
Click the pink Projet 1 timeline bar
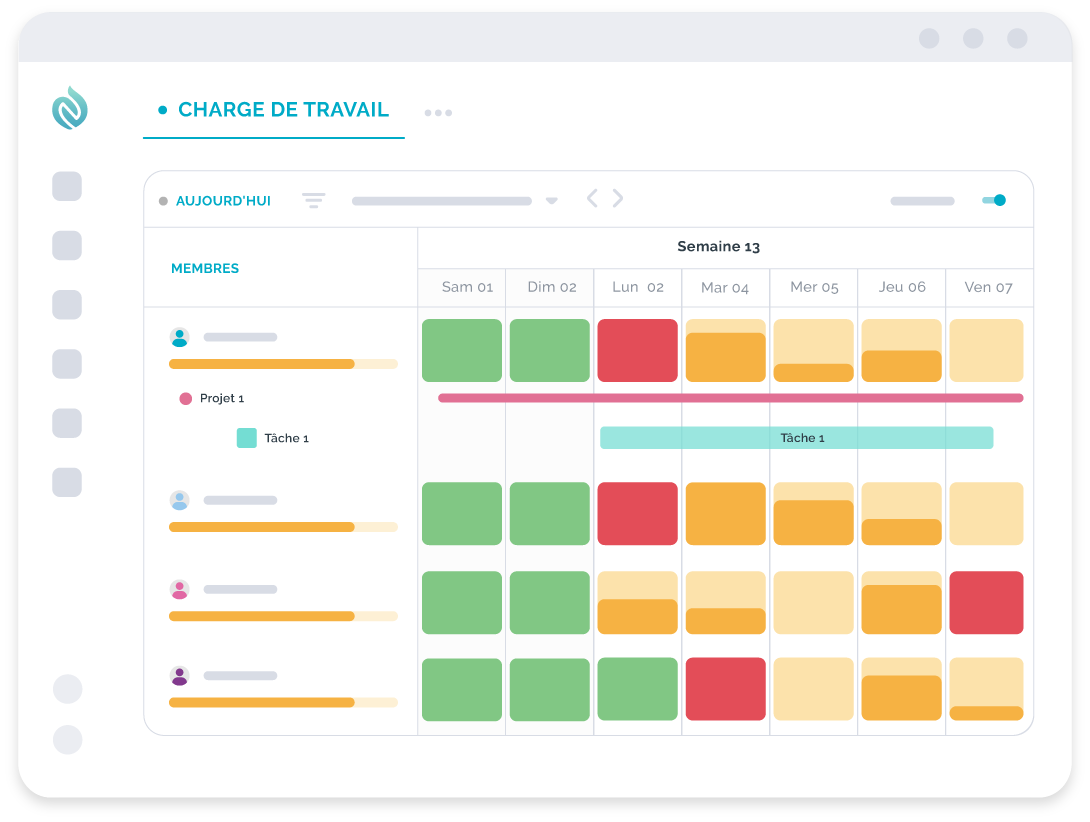(x=731, y=398)
